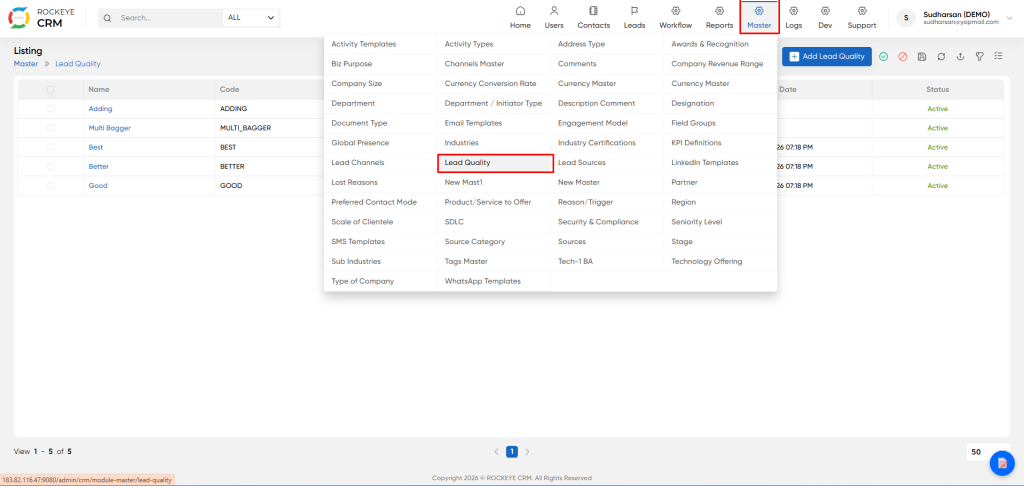Click the ROCKEYE CRM logo
Image resolution: width=1024 pixels, height=486 pixels.
coord(40,18)
